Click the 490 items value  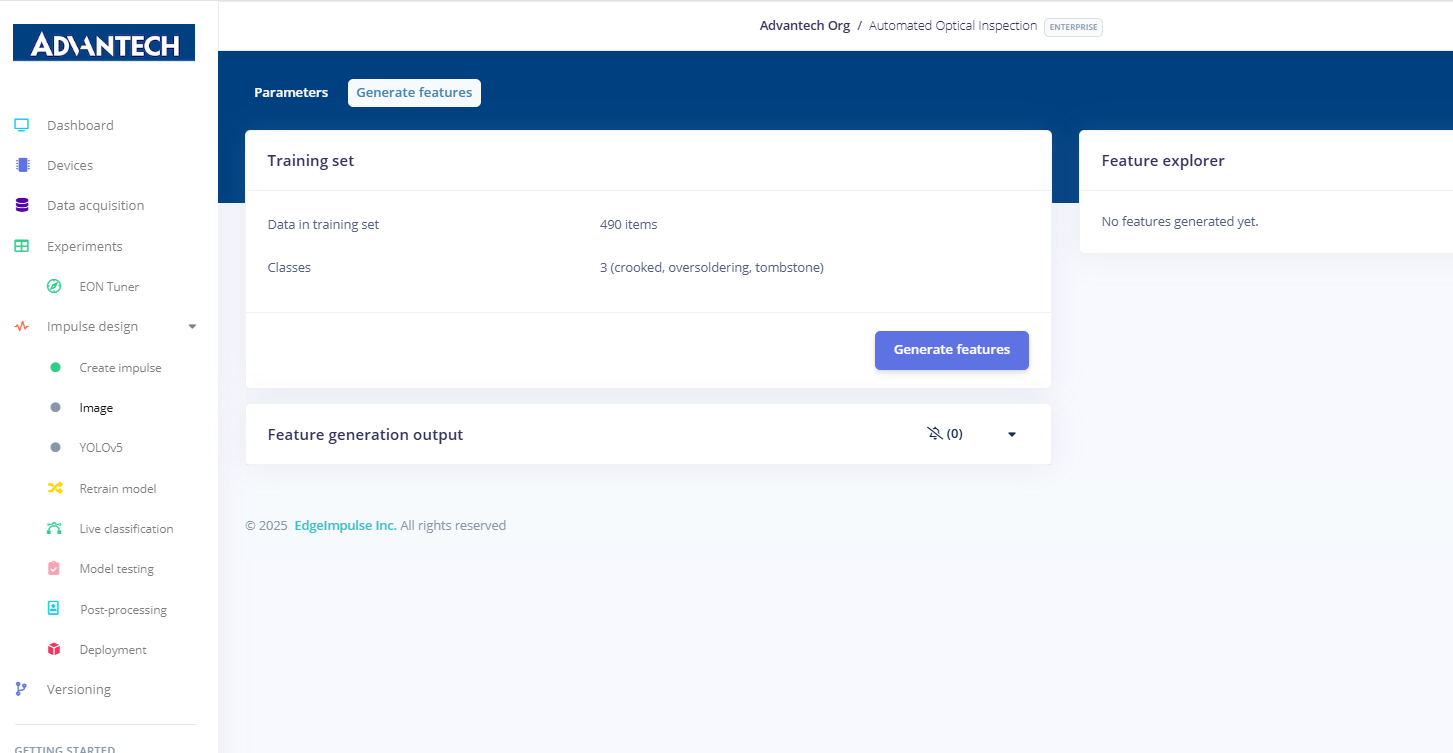(629, 224)
